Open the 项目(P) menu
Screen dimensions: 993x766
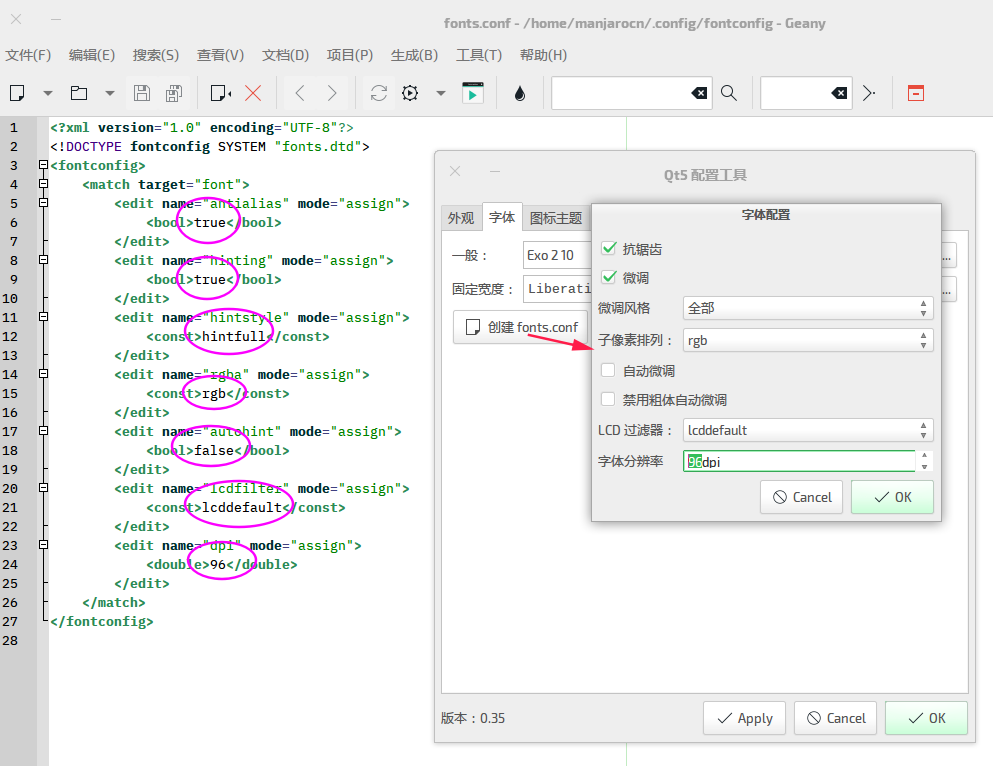tap(350, 55)
